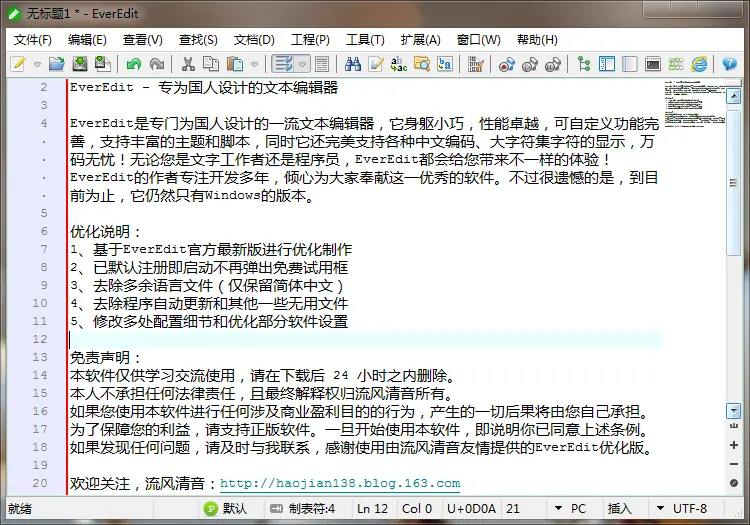
Task: Open the PC line ending dropdown
Action: (570, 509)
